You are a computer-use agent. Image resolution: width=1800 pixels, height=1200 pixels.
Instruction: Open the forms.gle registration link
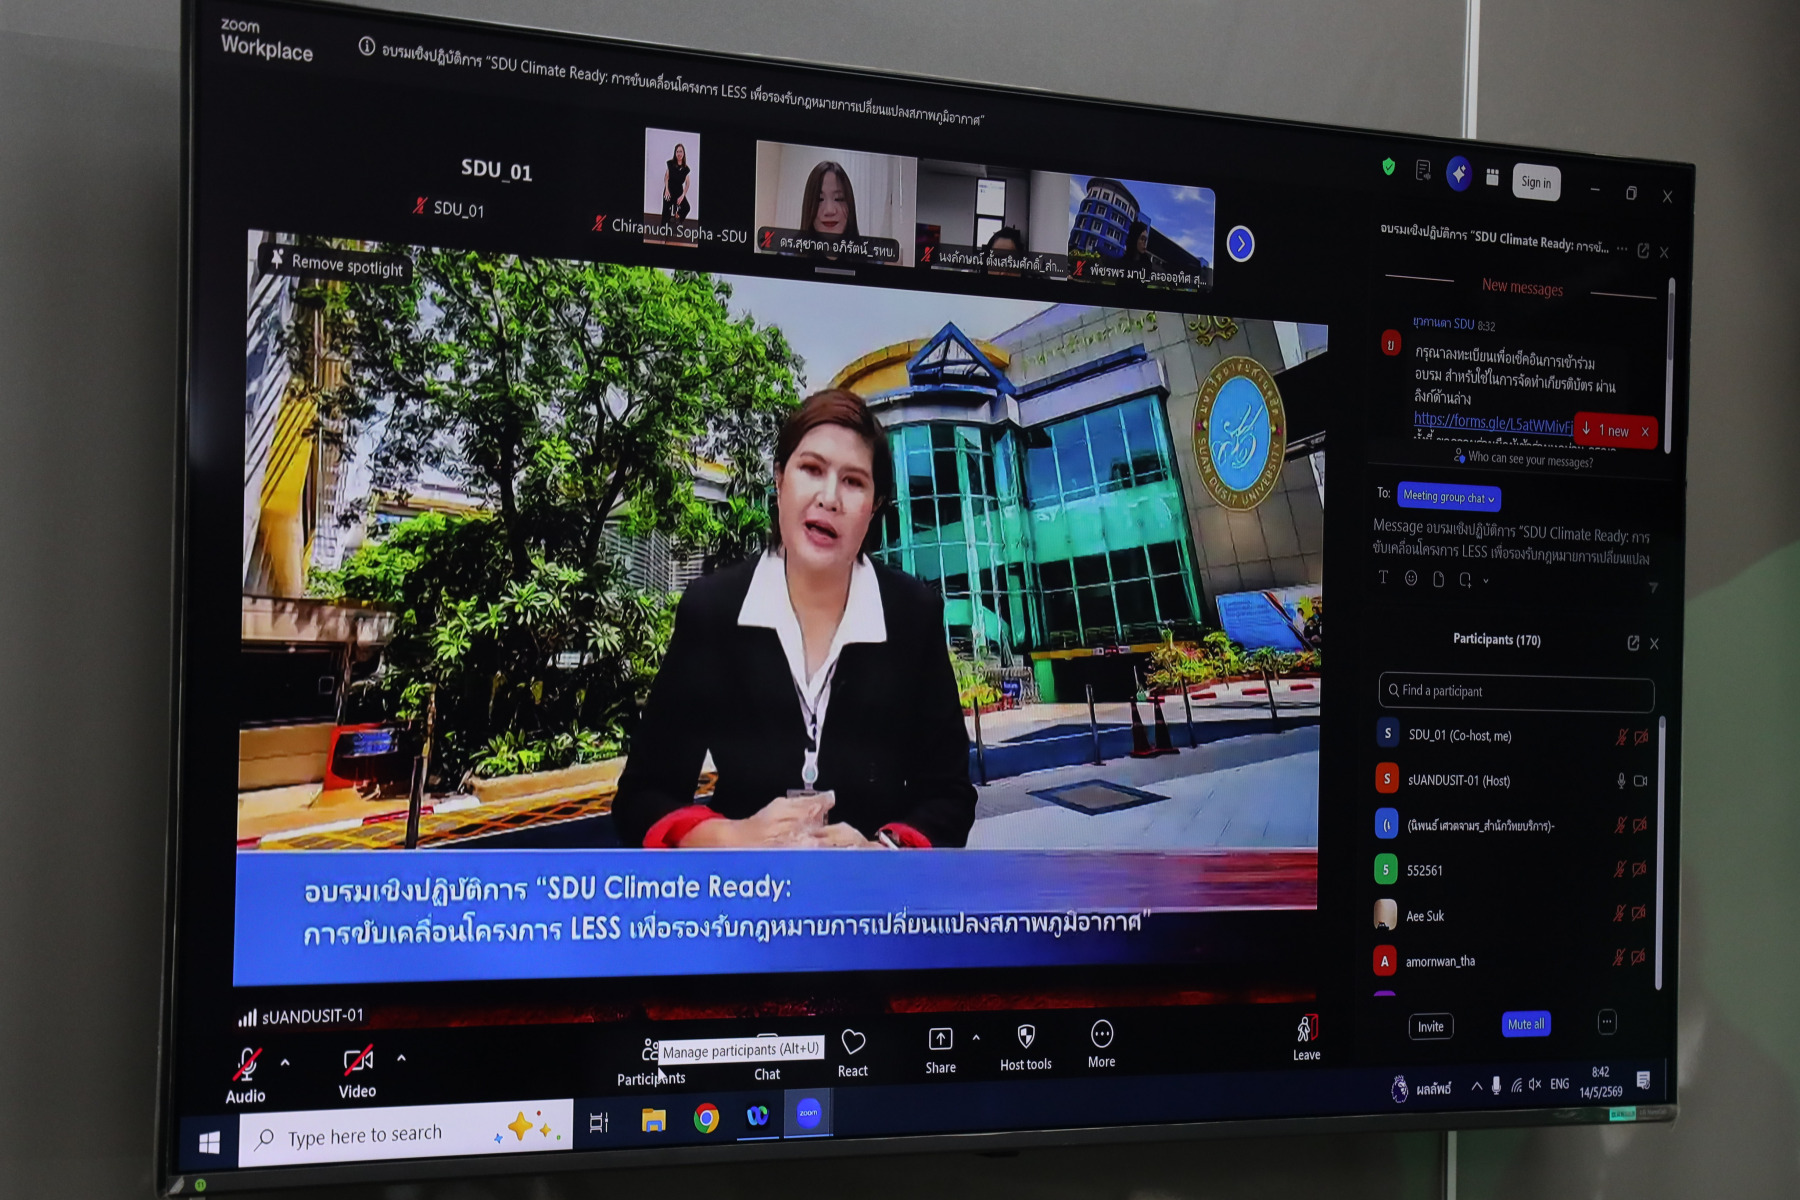tap(1493, 423)
